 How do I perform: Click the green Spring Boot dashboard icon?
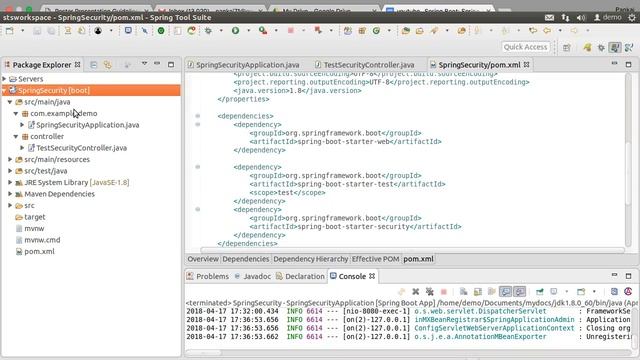click(x=161, y=31)
